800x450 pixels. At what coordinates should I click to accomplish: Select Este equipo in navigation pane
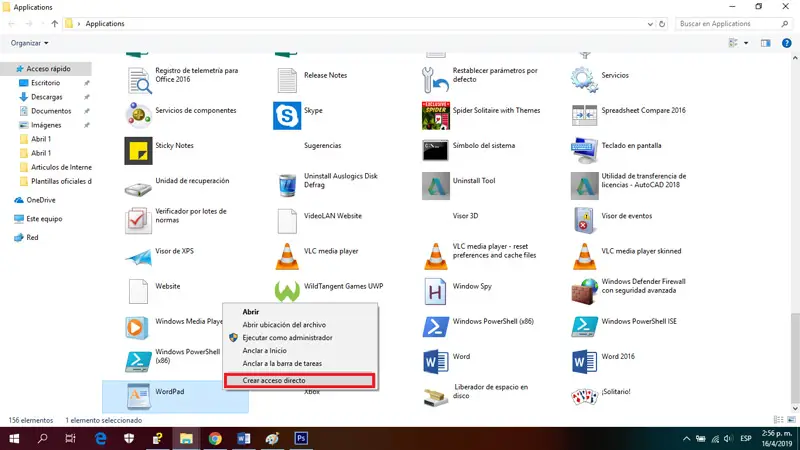tap(44, 219)
